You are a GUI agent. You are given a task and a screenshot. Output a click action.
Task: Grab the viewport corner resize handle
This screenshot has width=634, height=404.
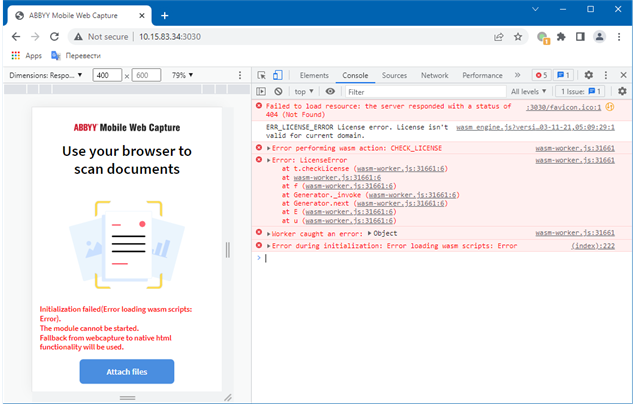coord(228,398)
